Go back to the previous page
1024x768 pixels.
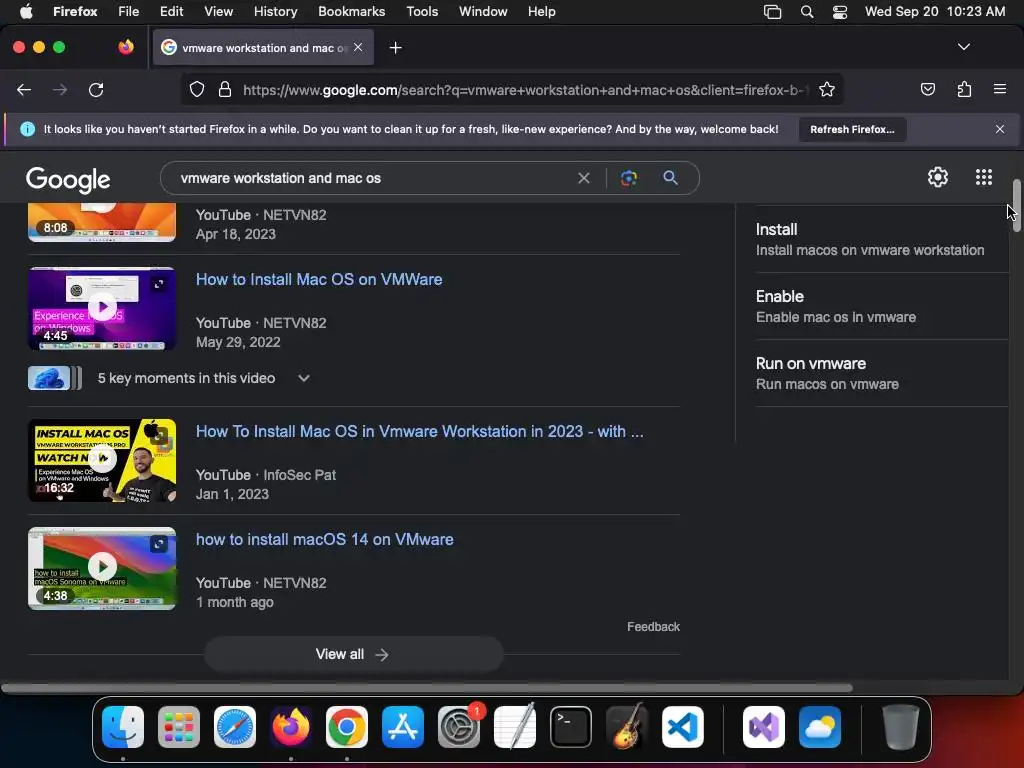pos(24,89)
